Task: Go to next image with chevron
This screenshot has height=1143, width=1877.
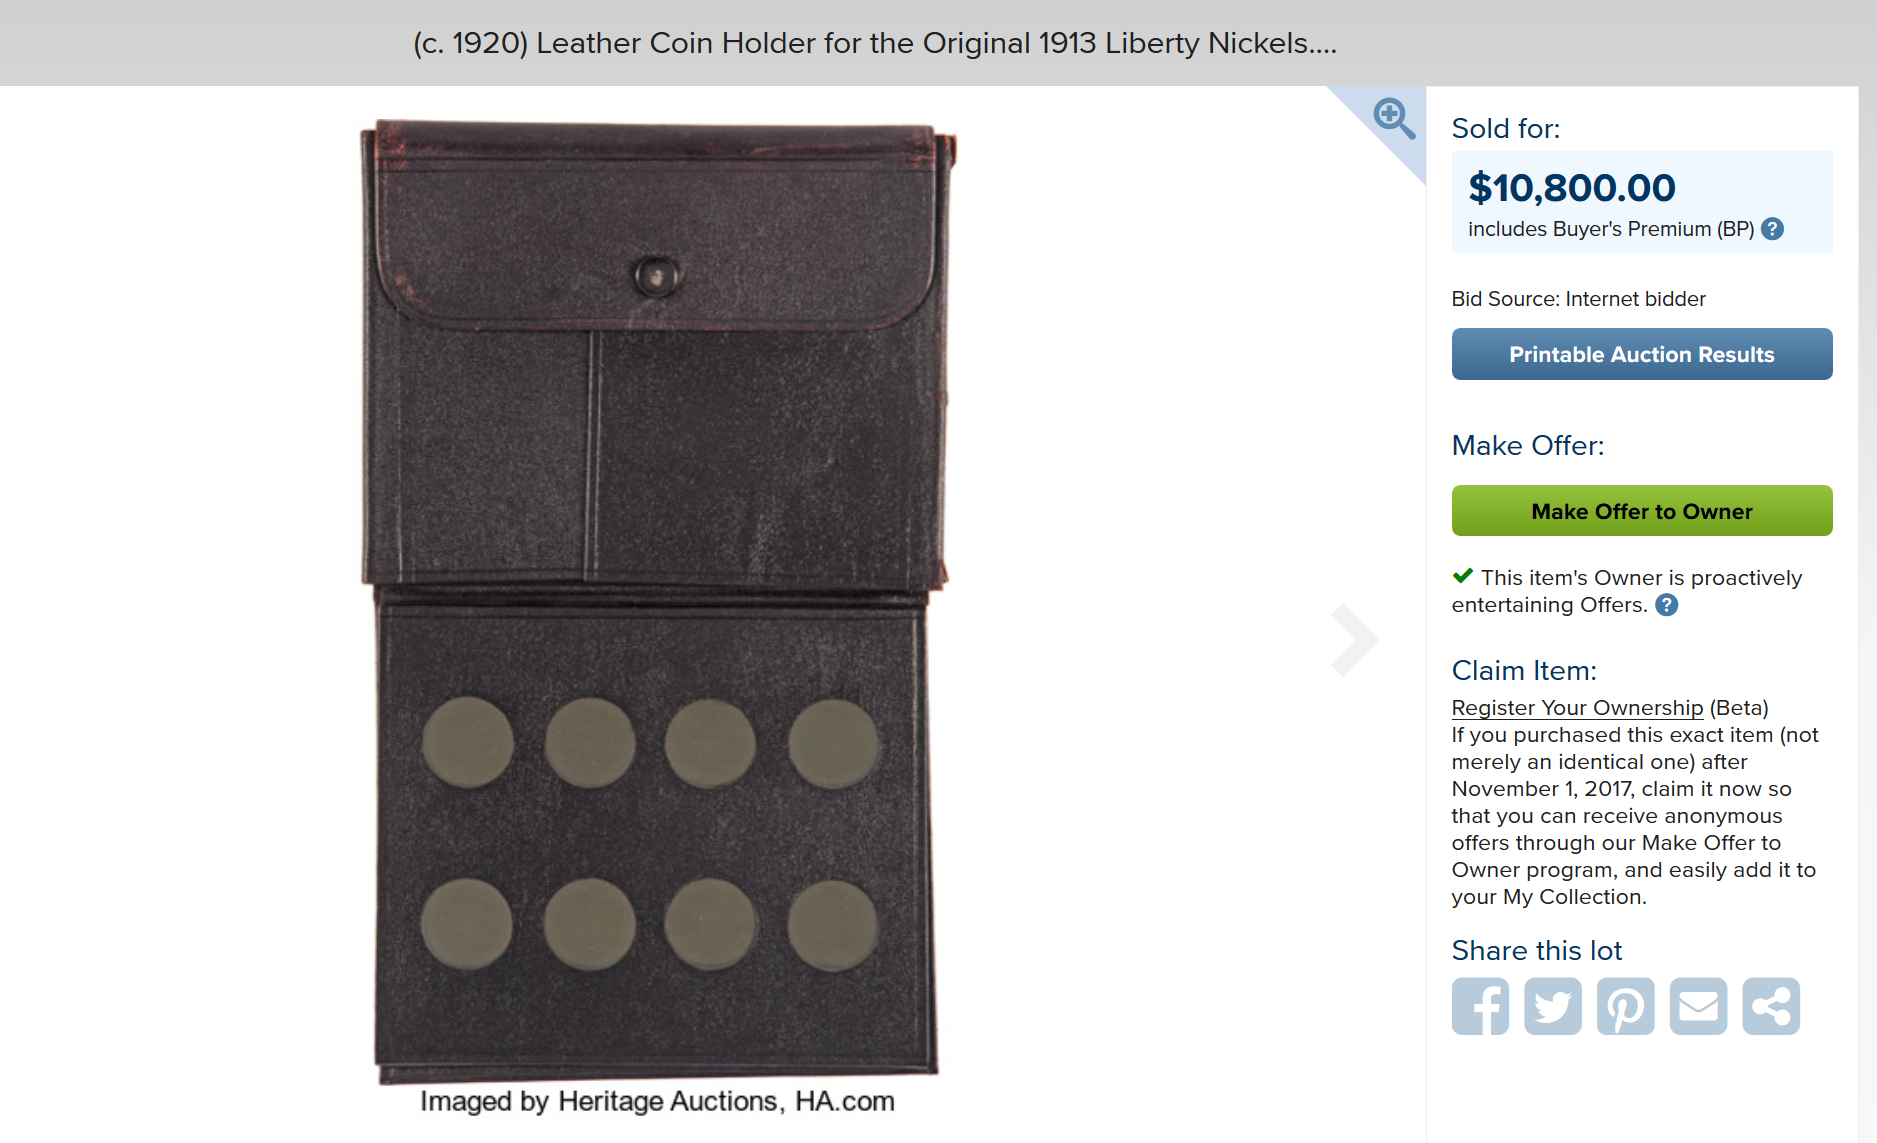Action: click(1354, 640)
